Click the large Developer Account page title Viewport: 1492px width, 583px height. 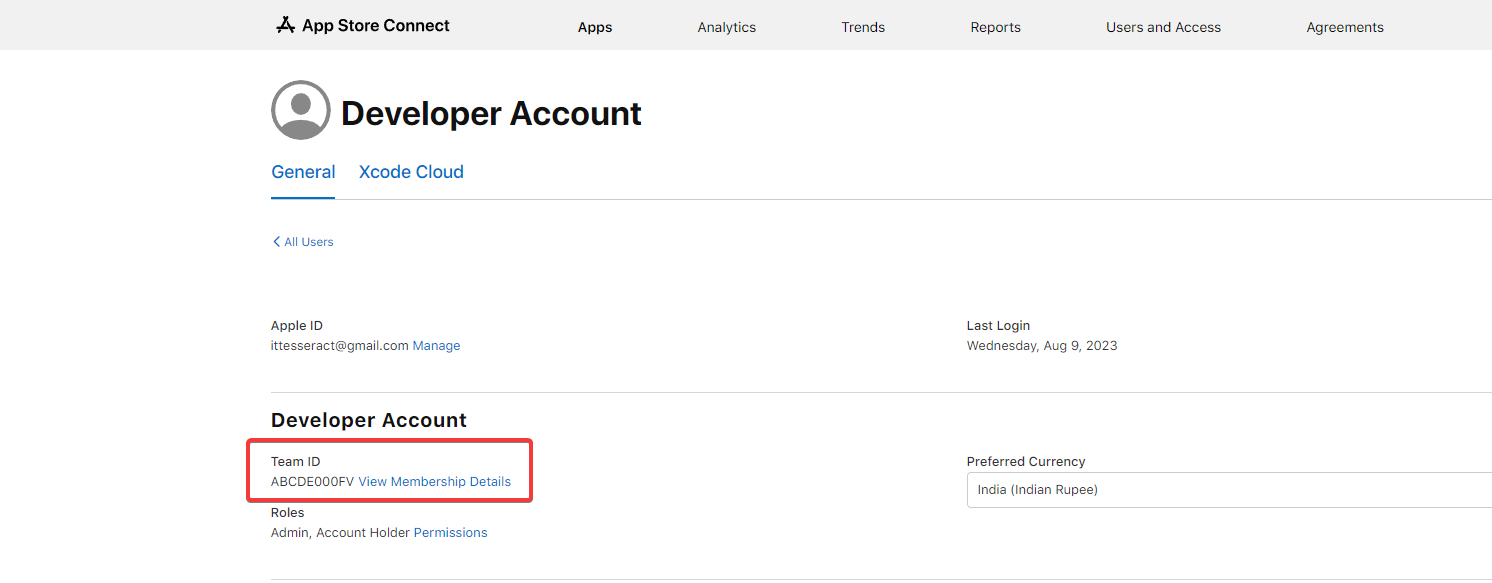pyautogui.click(x=491, y=114)
